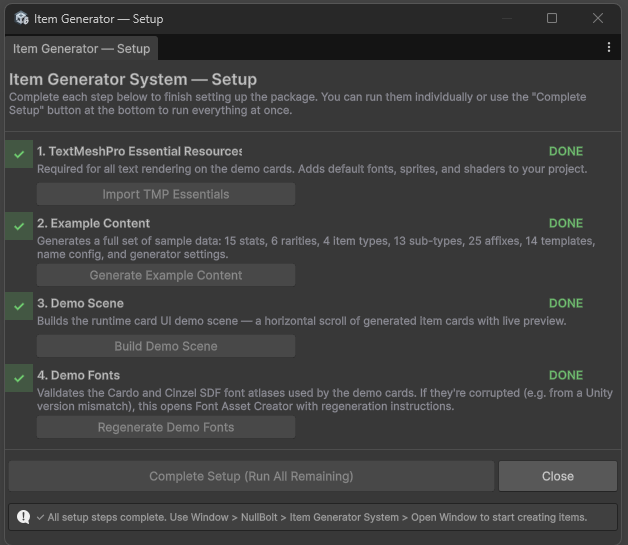Close the window with the title bar X

point(598,18)
